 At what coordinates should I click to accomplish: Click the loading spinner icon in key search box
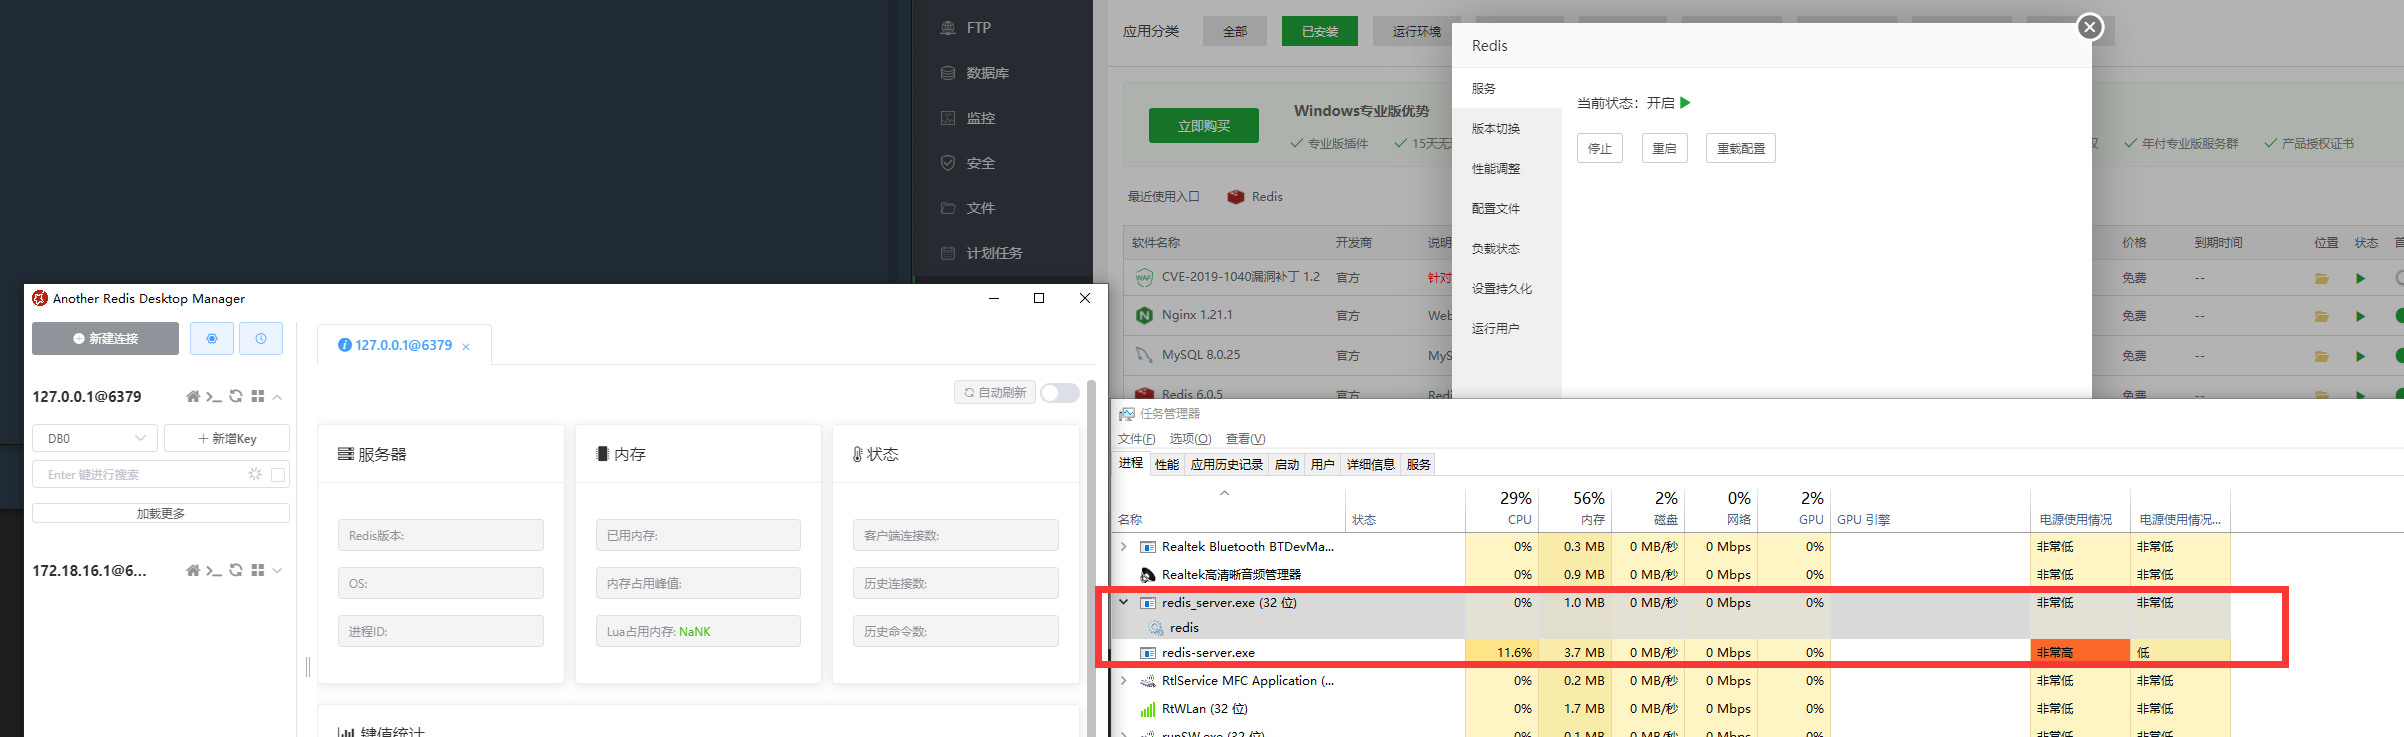coord(255,474)
